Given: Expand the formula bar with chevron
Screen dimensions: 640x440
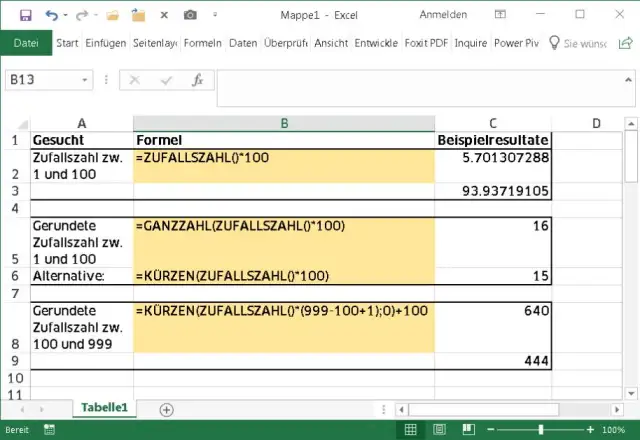Looking at the screenshot, I should 626,80.
